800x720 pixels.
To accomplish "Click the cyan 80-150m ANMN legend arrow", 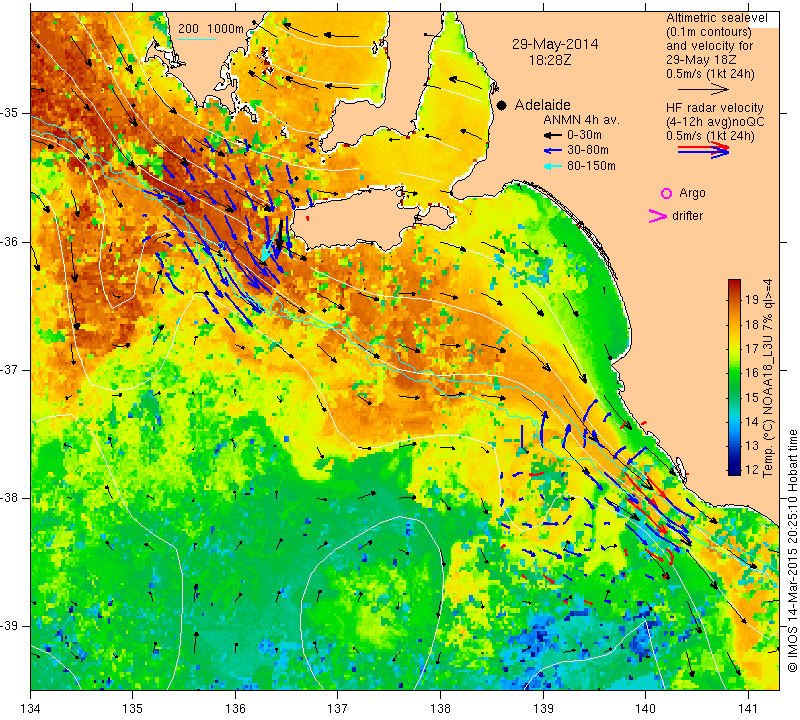I will 553,166.
